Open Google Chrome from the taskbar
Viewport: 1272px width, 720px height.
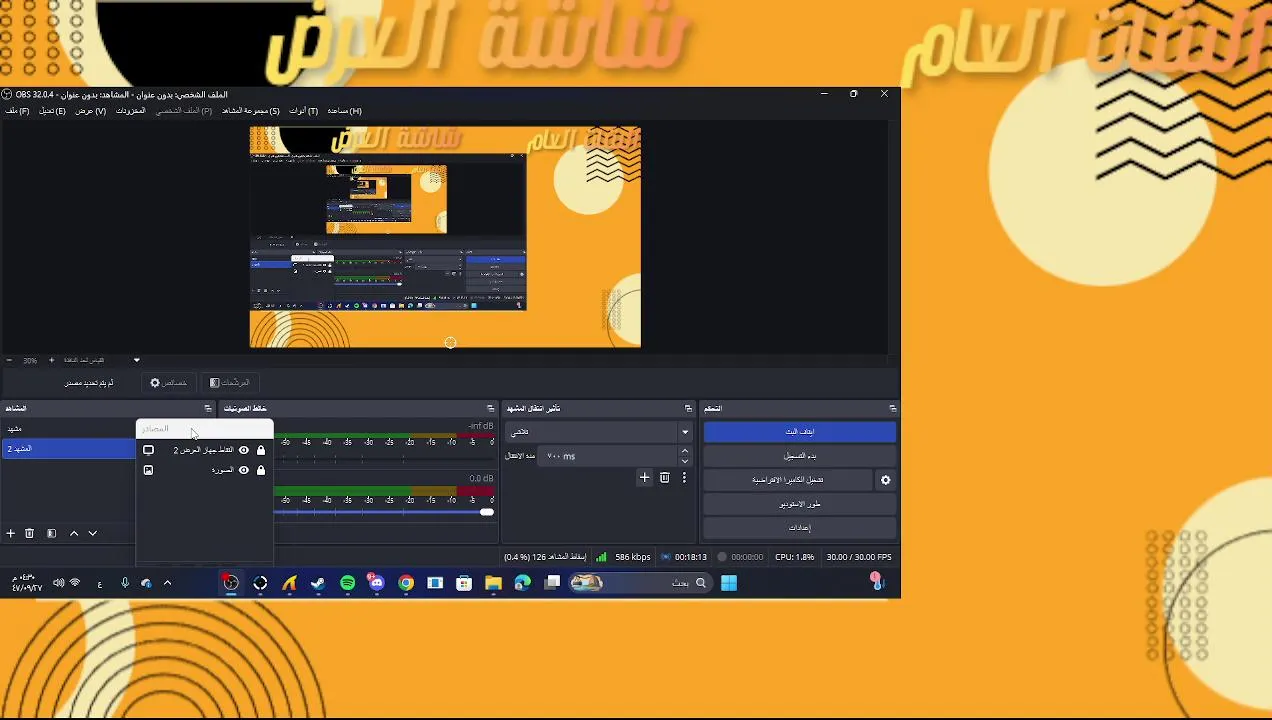(x=406, y=583)
